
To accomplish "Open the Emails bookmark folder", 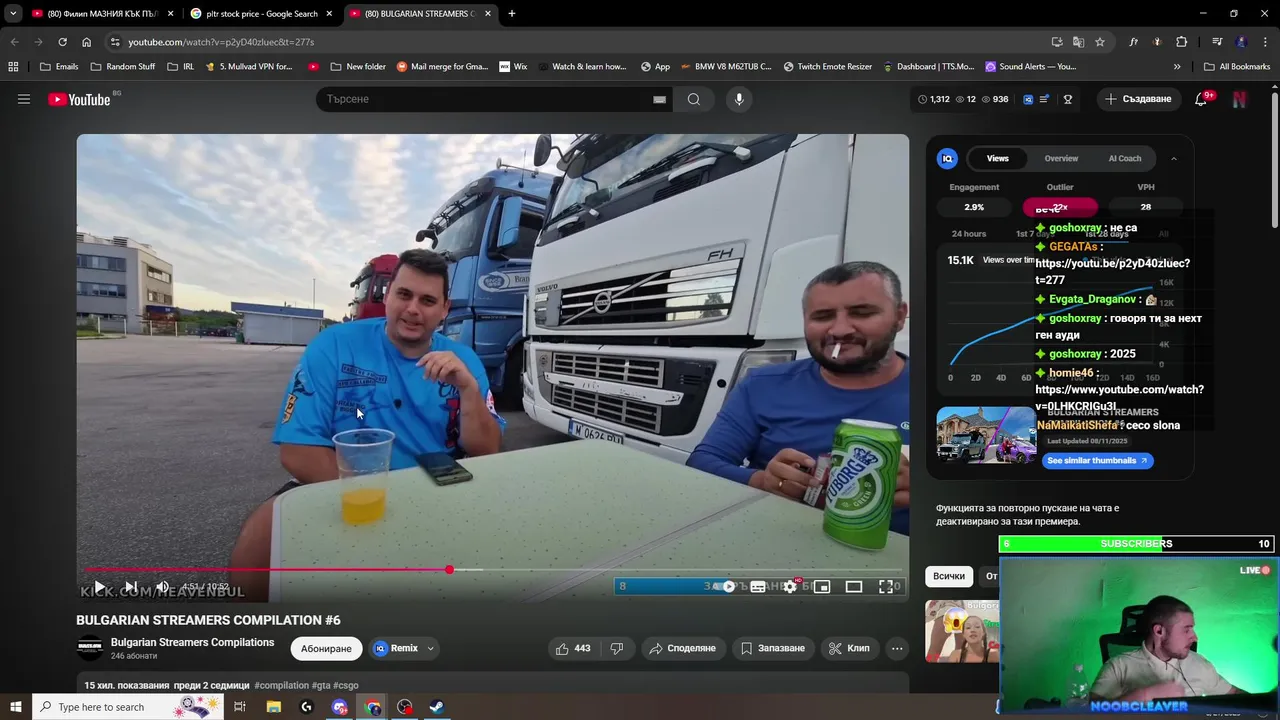I will point(59,67).
